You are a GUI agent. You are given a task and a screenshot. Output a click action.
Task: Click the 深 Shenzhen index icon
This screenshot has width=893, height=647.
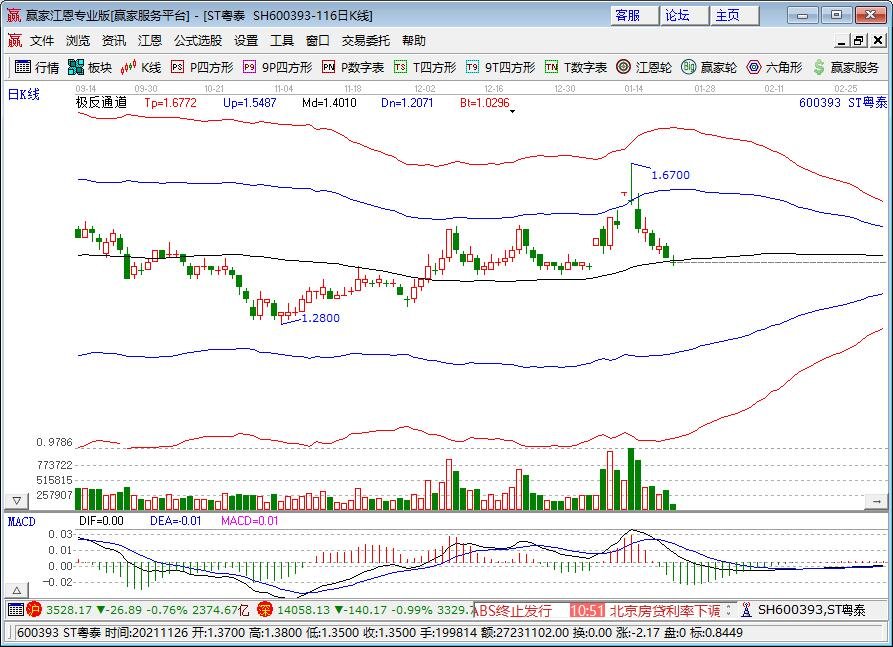265,610
